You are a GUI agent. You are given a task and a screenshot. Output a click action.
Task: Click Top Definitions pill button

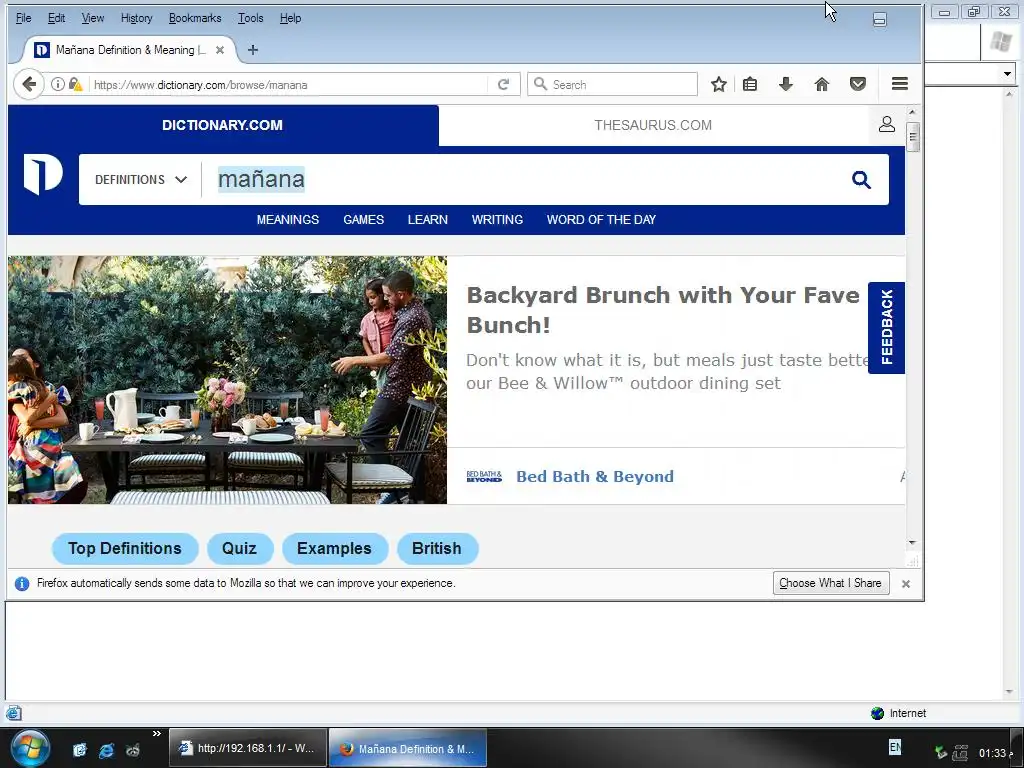click(125, 549)
